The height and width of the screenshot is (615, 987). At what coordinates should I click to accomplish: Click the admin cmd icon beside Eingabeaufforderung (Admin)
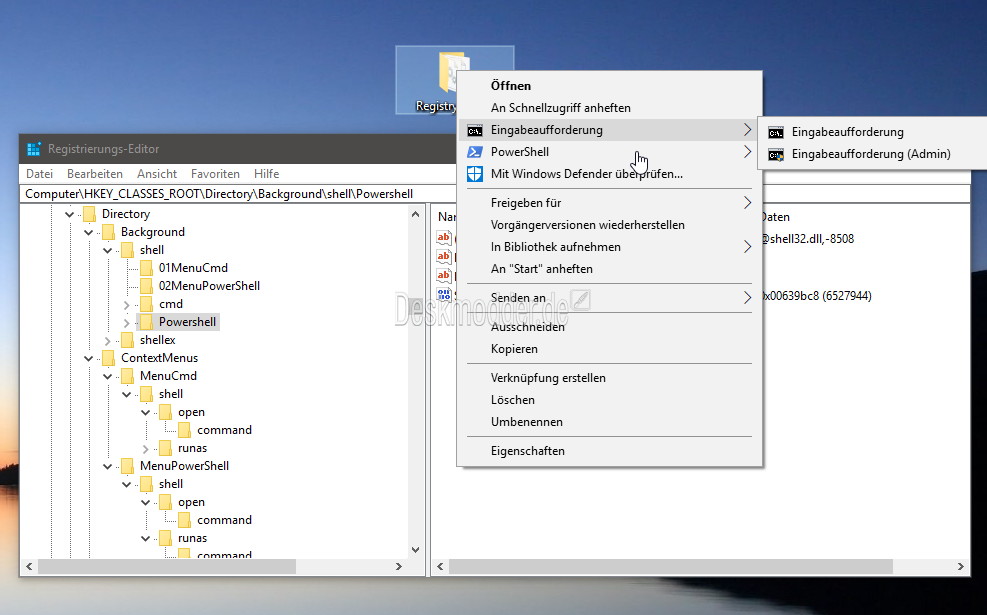(776, 154)
